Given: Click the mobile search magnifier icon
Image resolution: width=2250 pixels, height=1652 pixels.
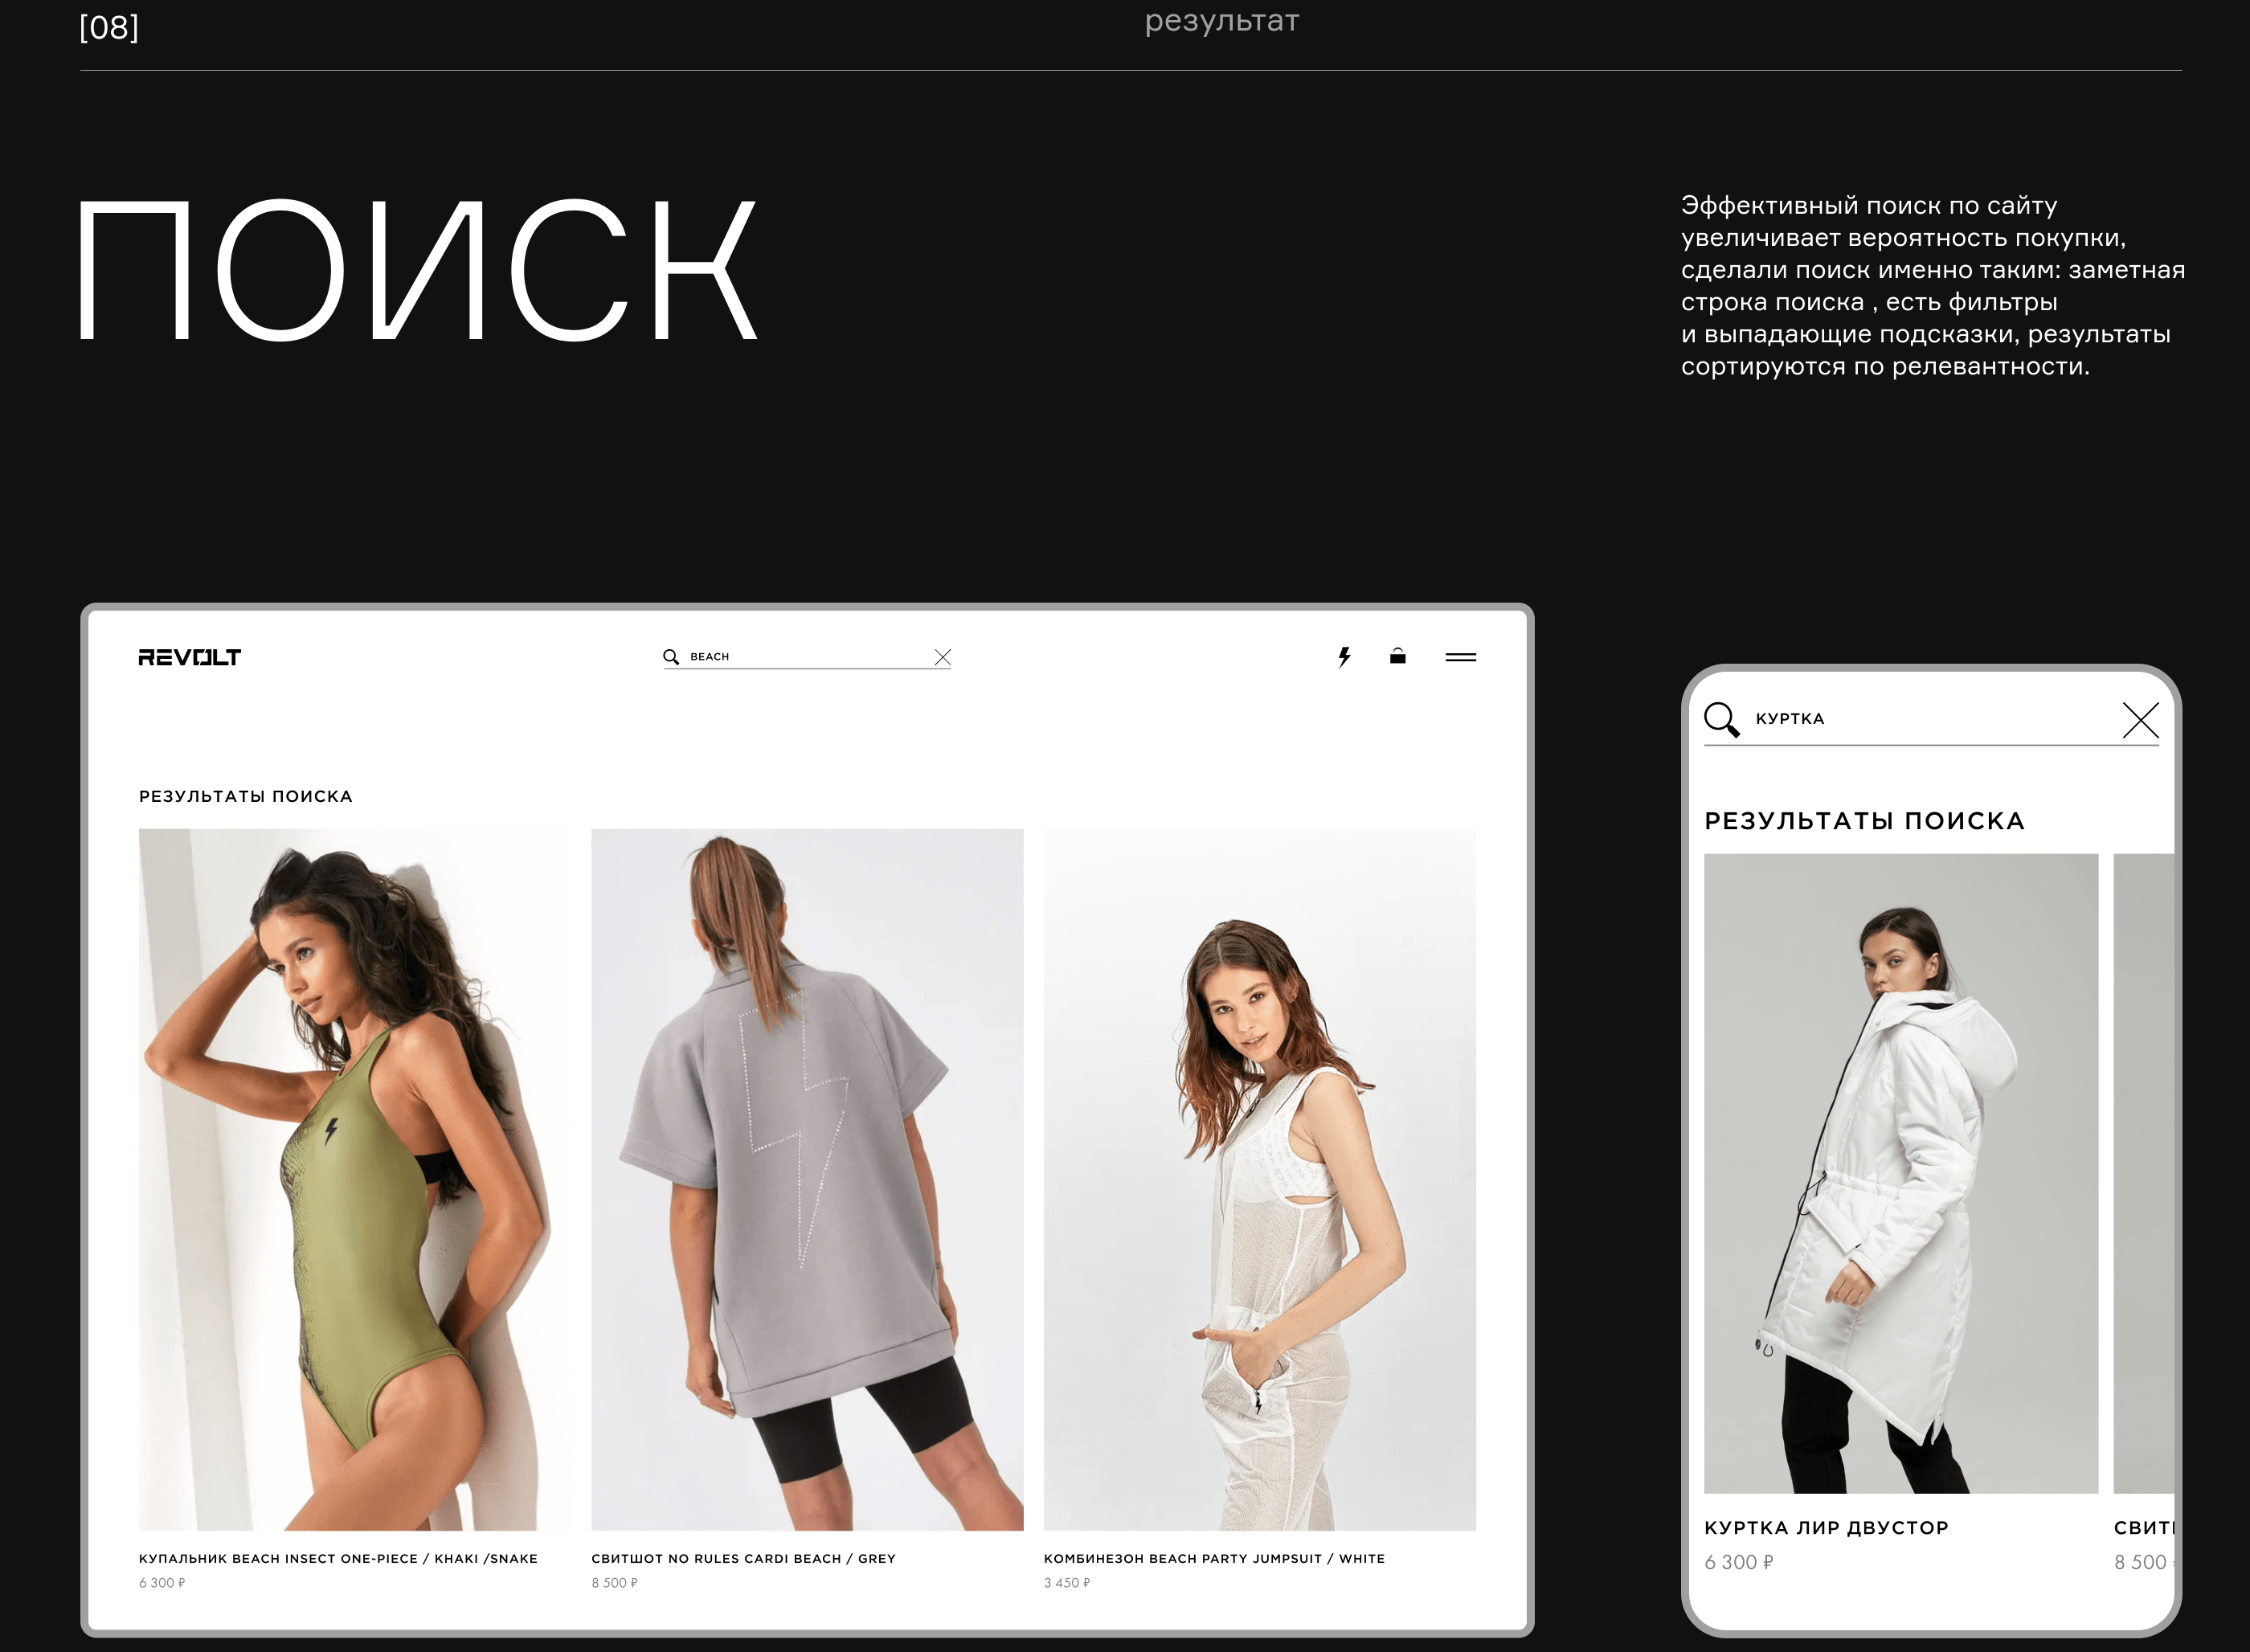Looking at the screenshot, I should [x=1721, y=719].
